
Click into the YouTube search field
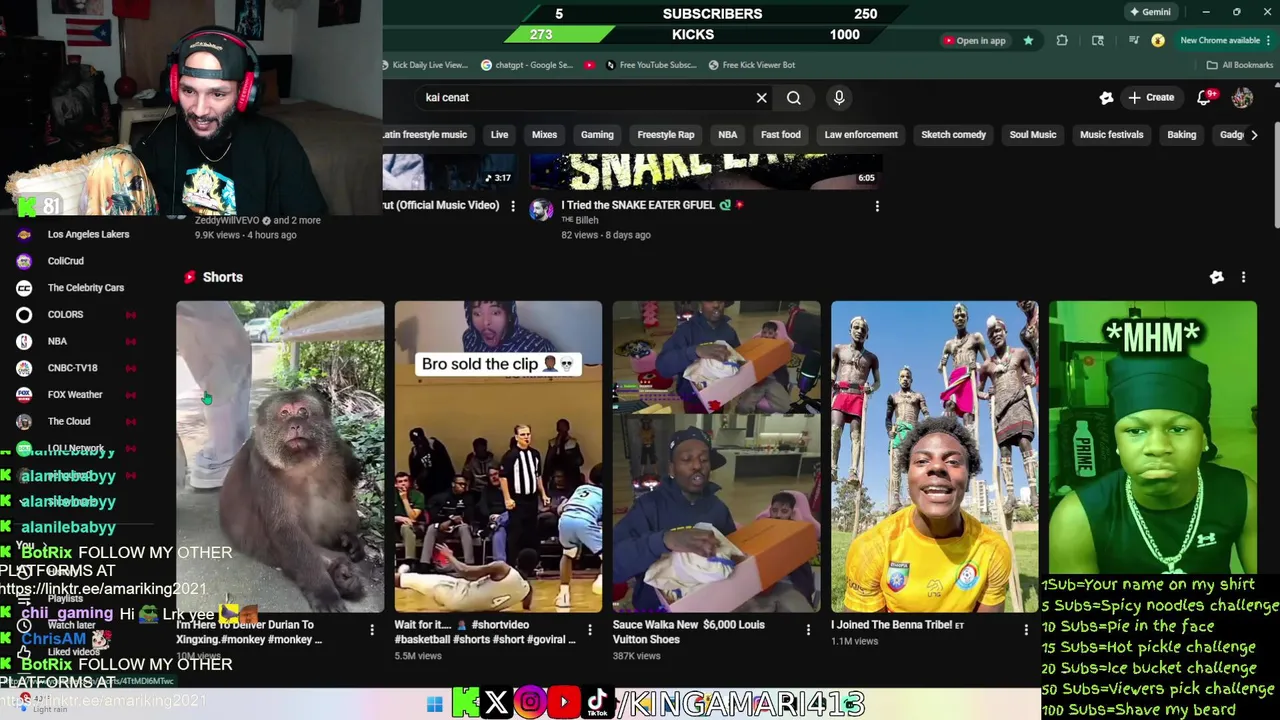tap(585, 98)
